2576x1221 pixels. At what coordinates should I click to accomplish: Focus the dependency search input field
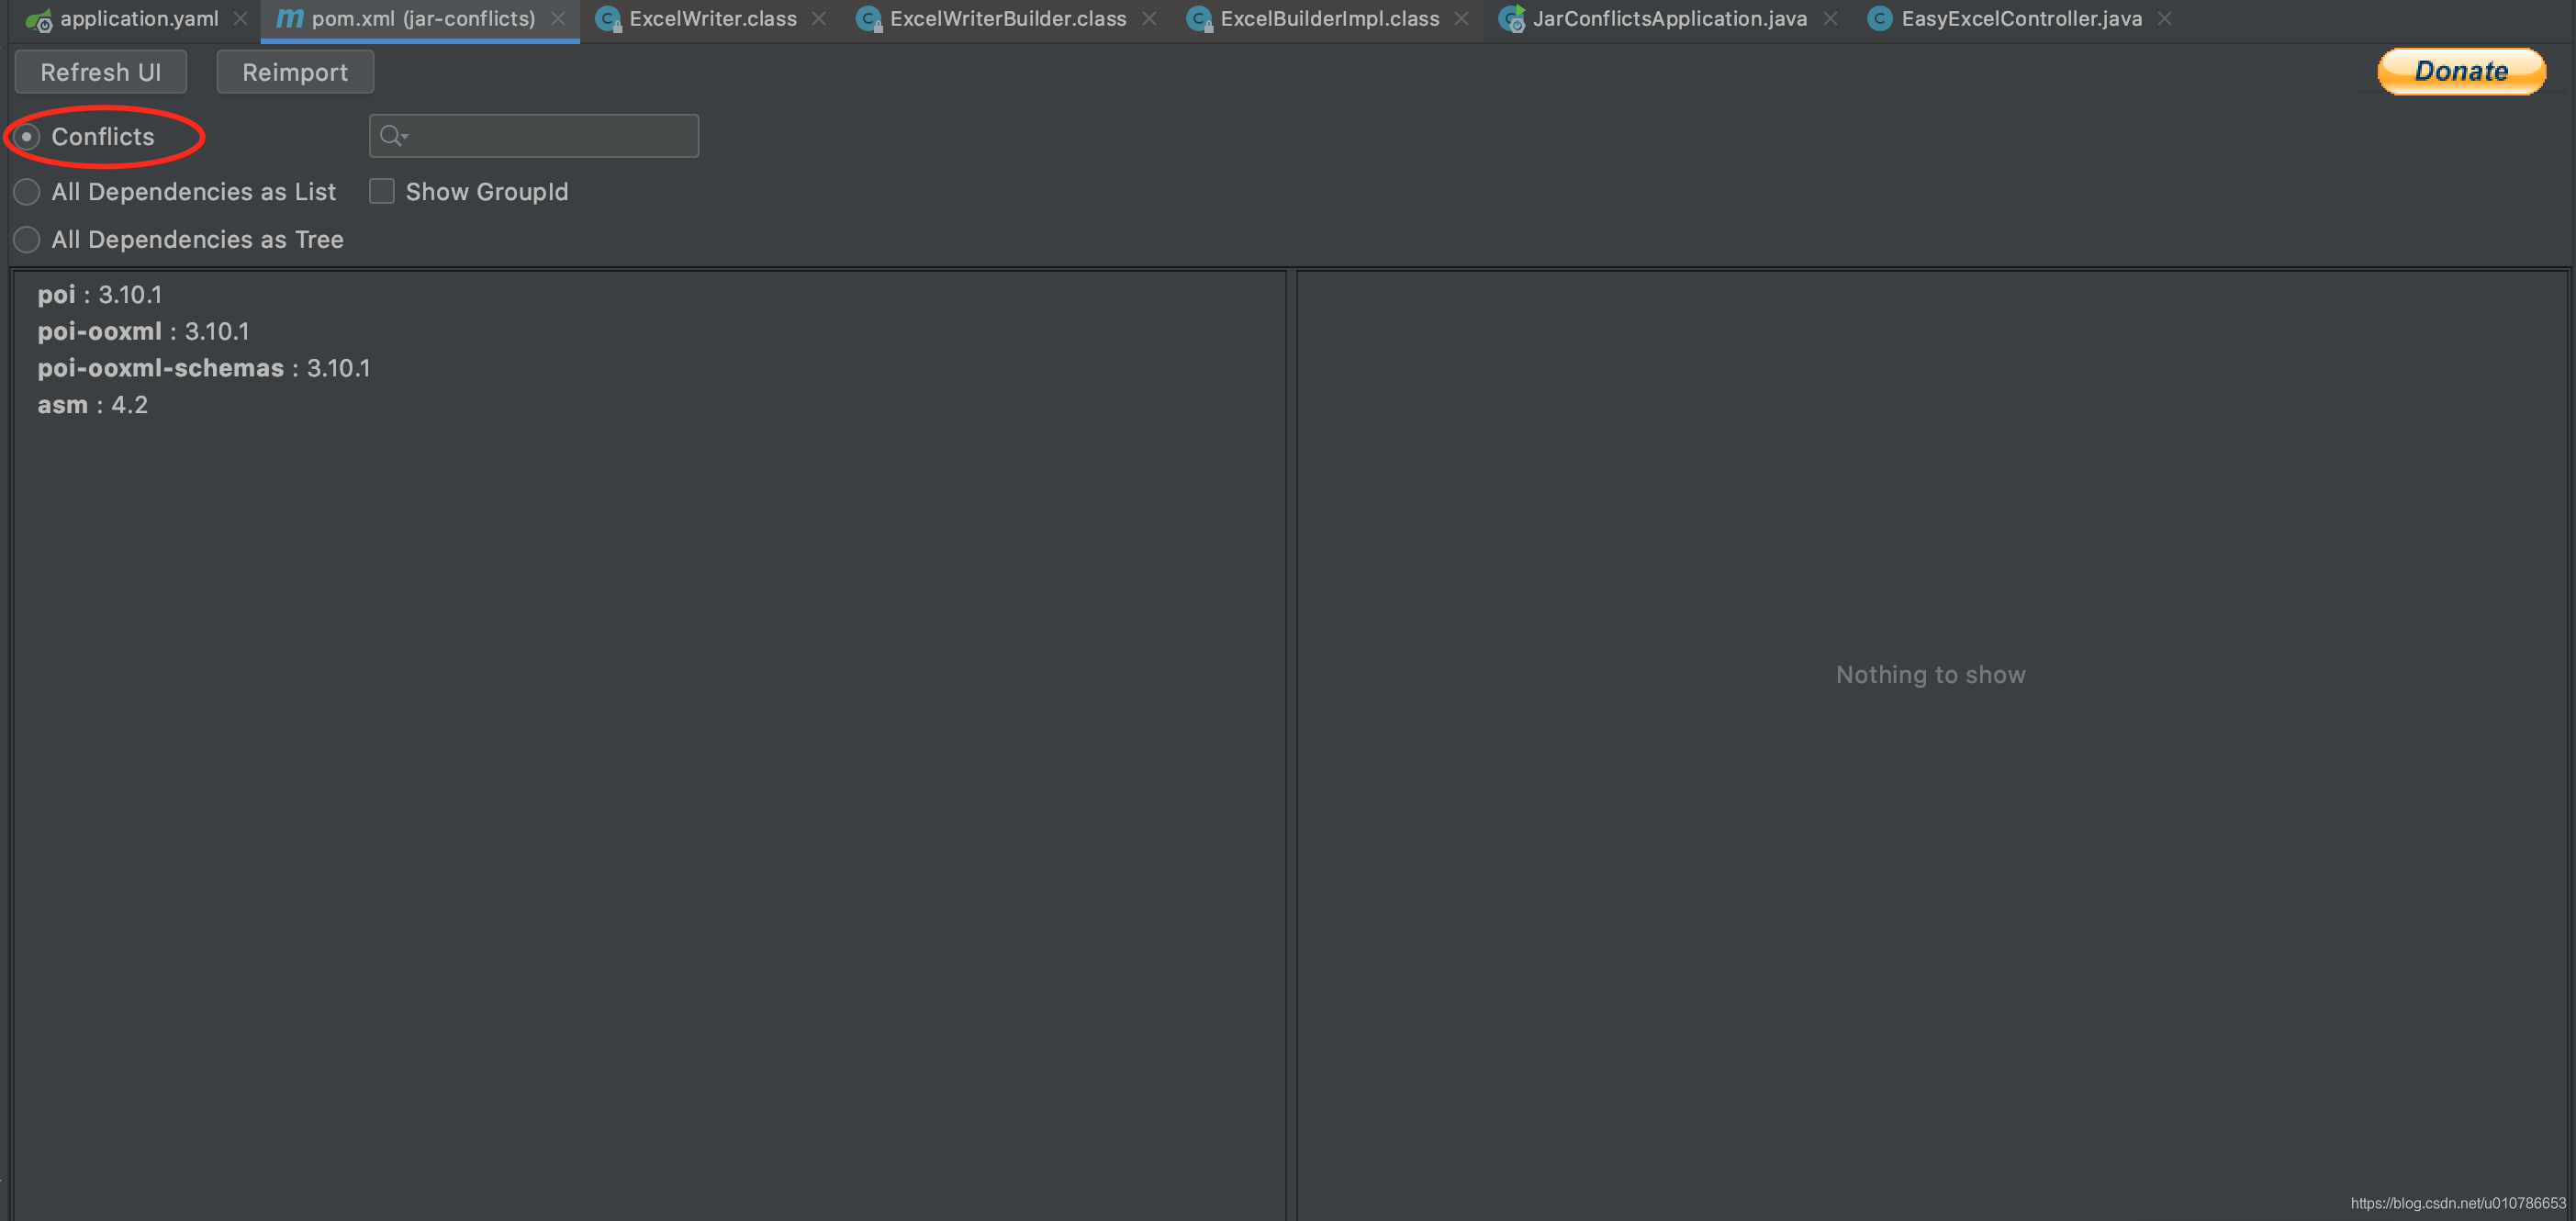click(550, 135)
